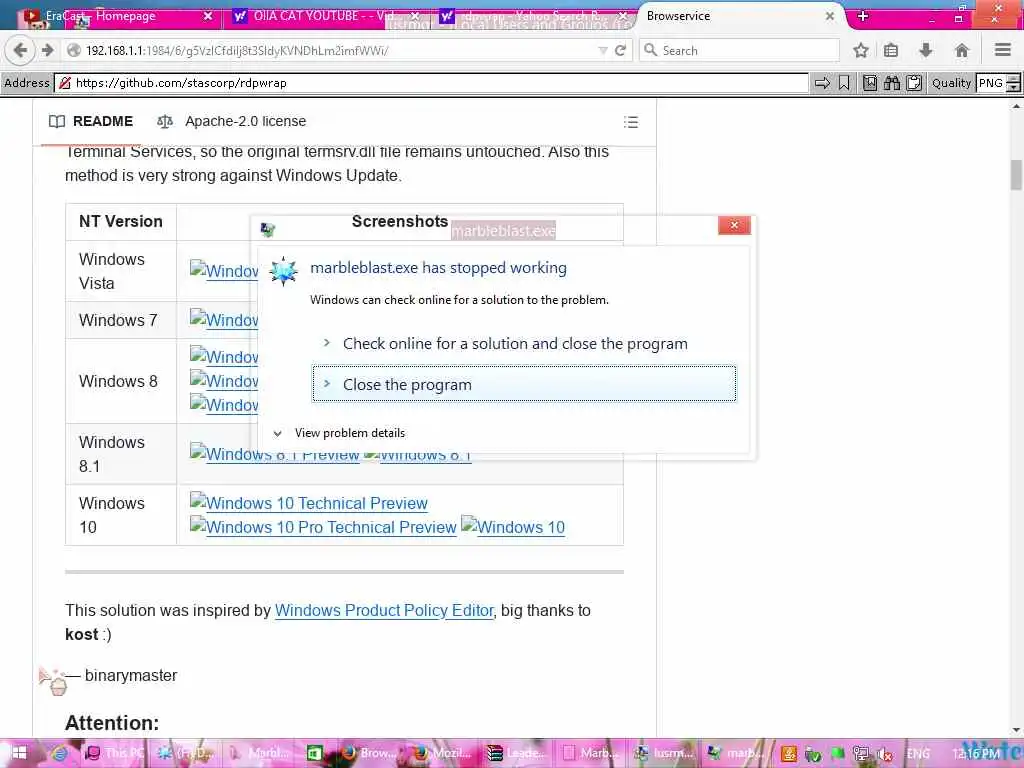
Task: Open the Windows Vista screenshot link
Action: point(224,270)
